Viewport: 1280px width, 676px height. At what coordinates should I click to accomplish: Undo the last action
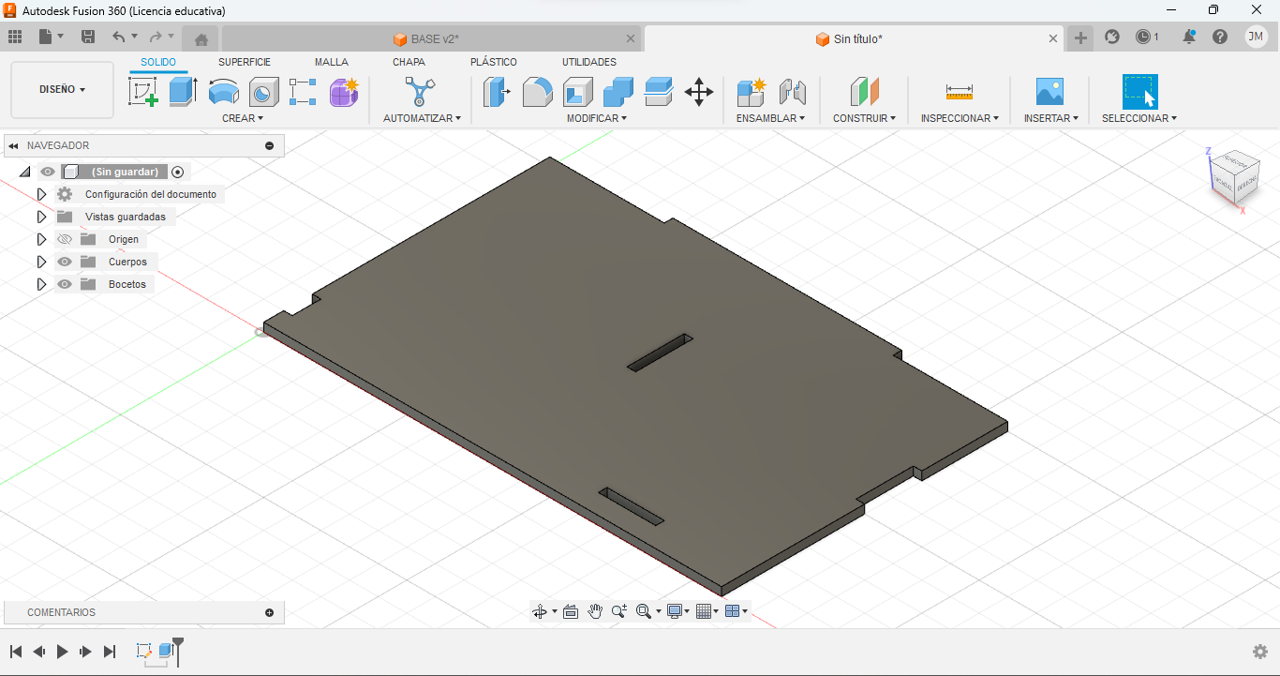pyautogui.click(x=119, y=37)
